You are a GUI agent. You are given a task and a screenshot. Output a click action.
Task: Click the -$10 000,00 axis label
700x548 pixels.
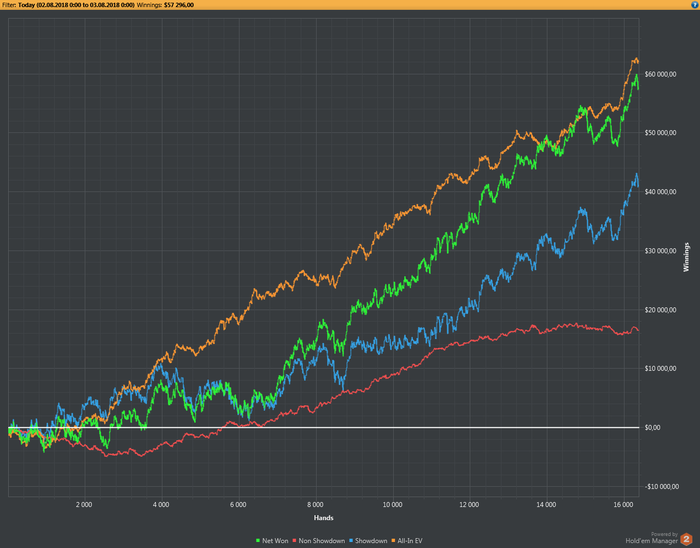click(662, 486)
